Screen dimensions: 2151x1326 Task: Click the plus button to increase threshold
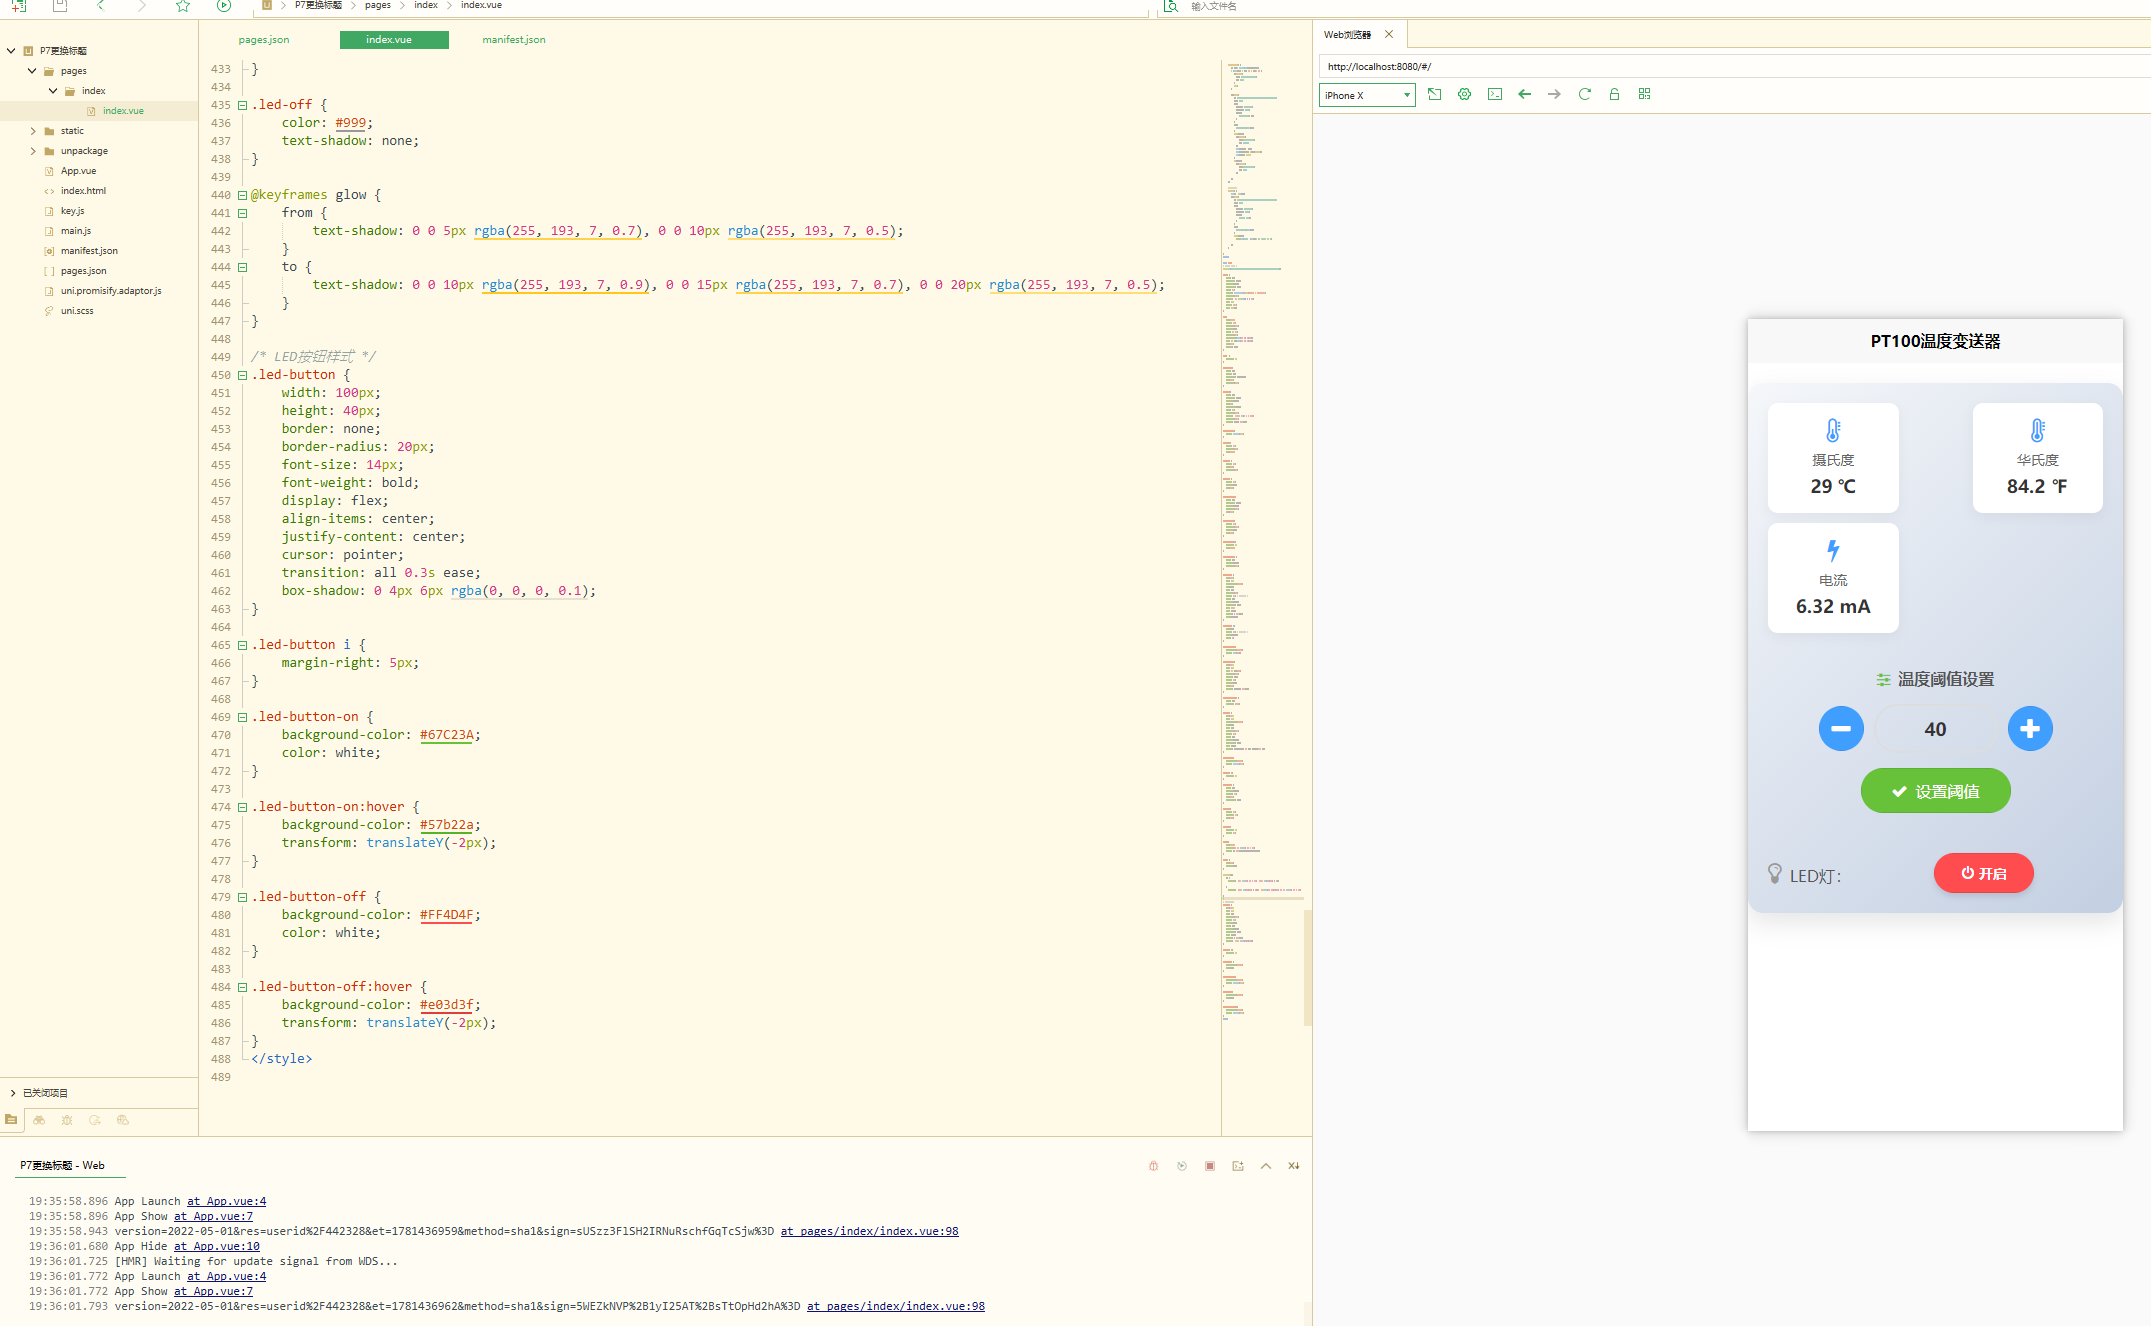coord(2029,729)
